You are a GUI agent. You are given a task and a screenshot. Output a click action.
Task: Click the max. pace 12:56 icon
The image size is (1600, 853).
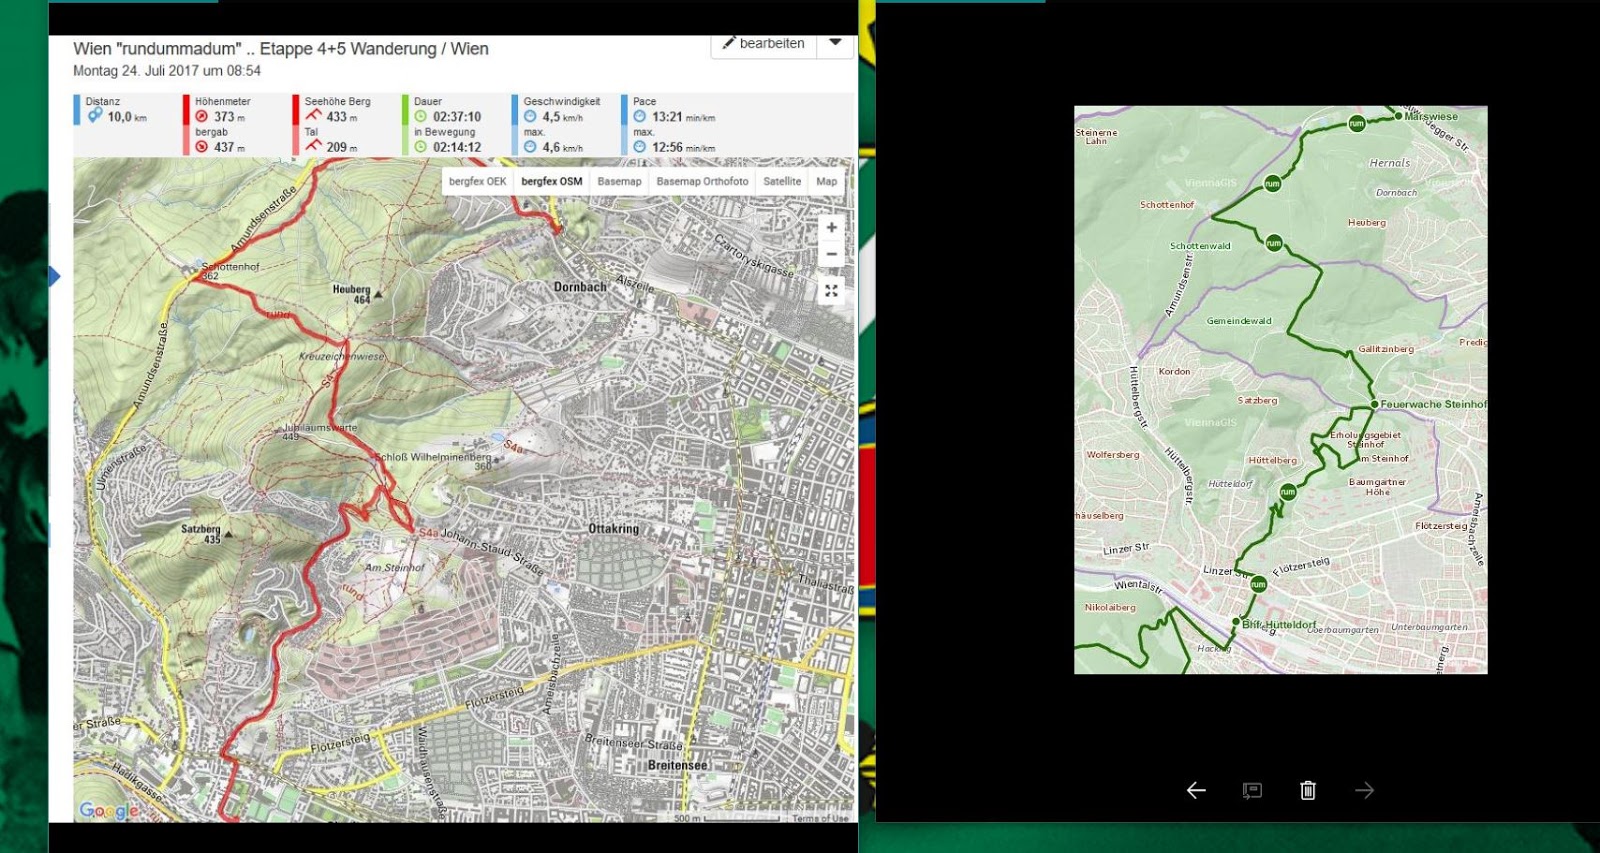[x=640, y=146]
